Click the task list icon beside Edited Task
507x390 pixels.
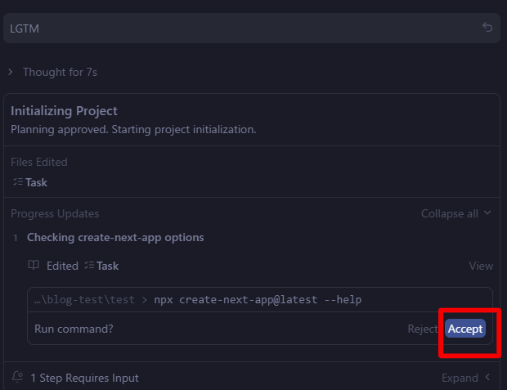89,265
